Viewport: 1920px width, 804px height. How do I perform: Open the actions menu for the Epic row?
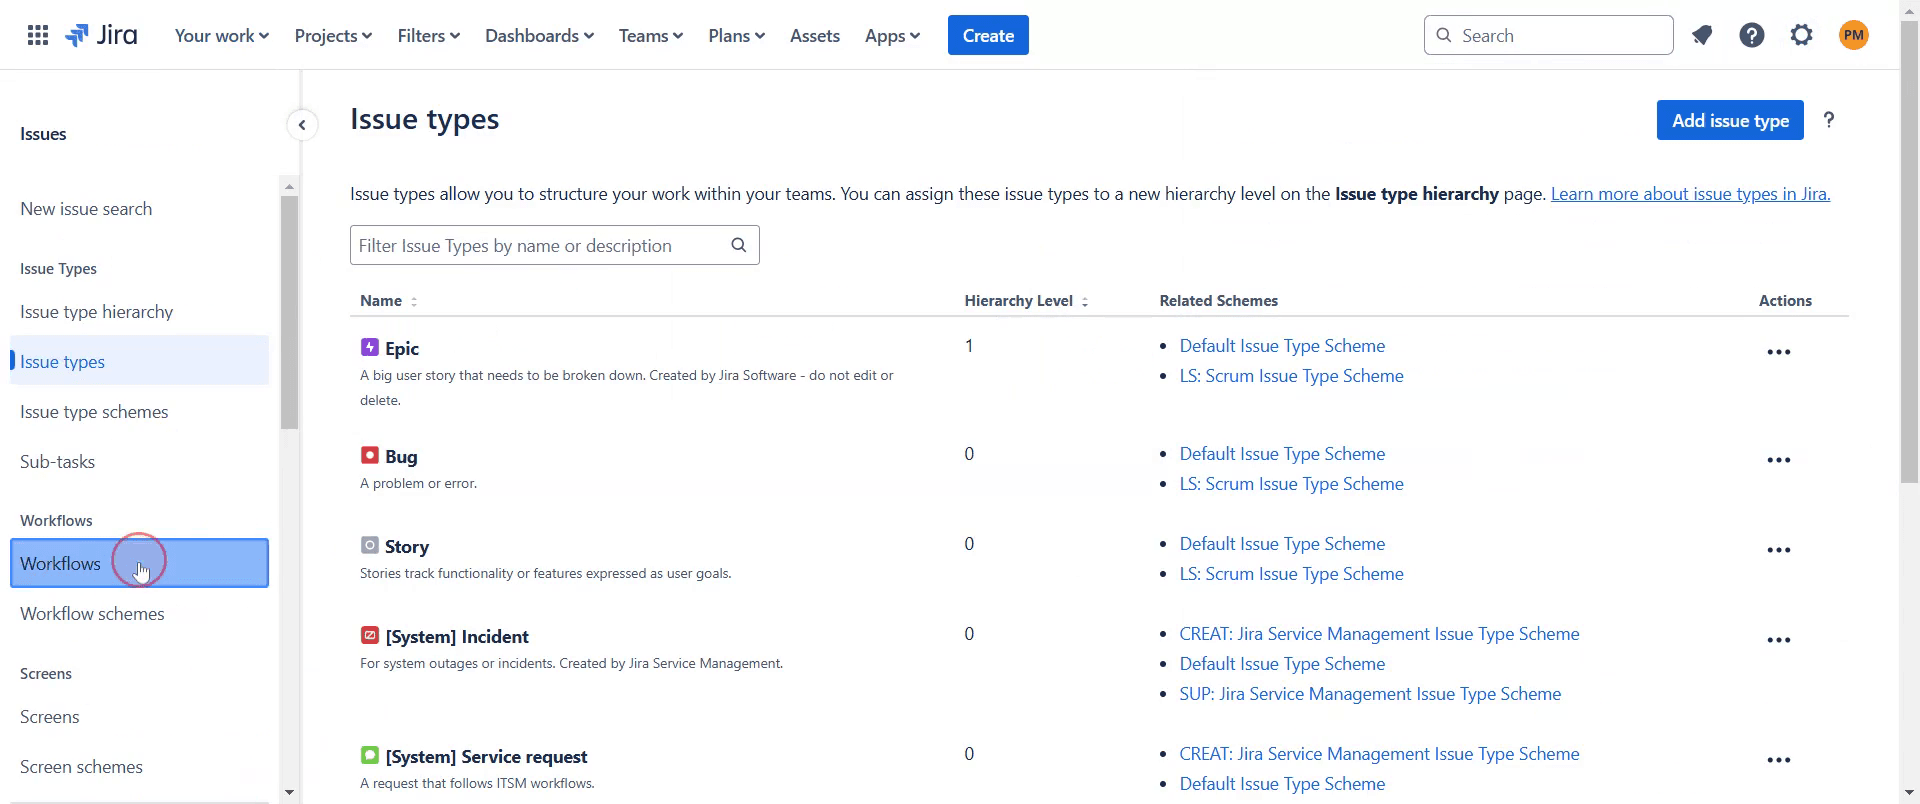[x=1778, y=352]
